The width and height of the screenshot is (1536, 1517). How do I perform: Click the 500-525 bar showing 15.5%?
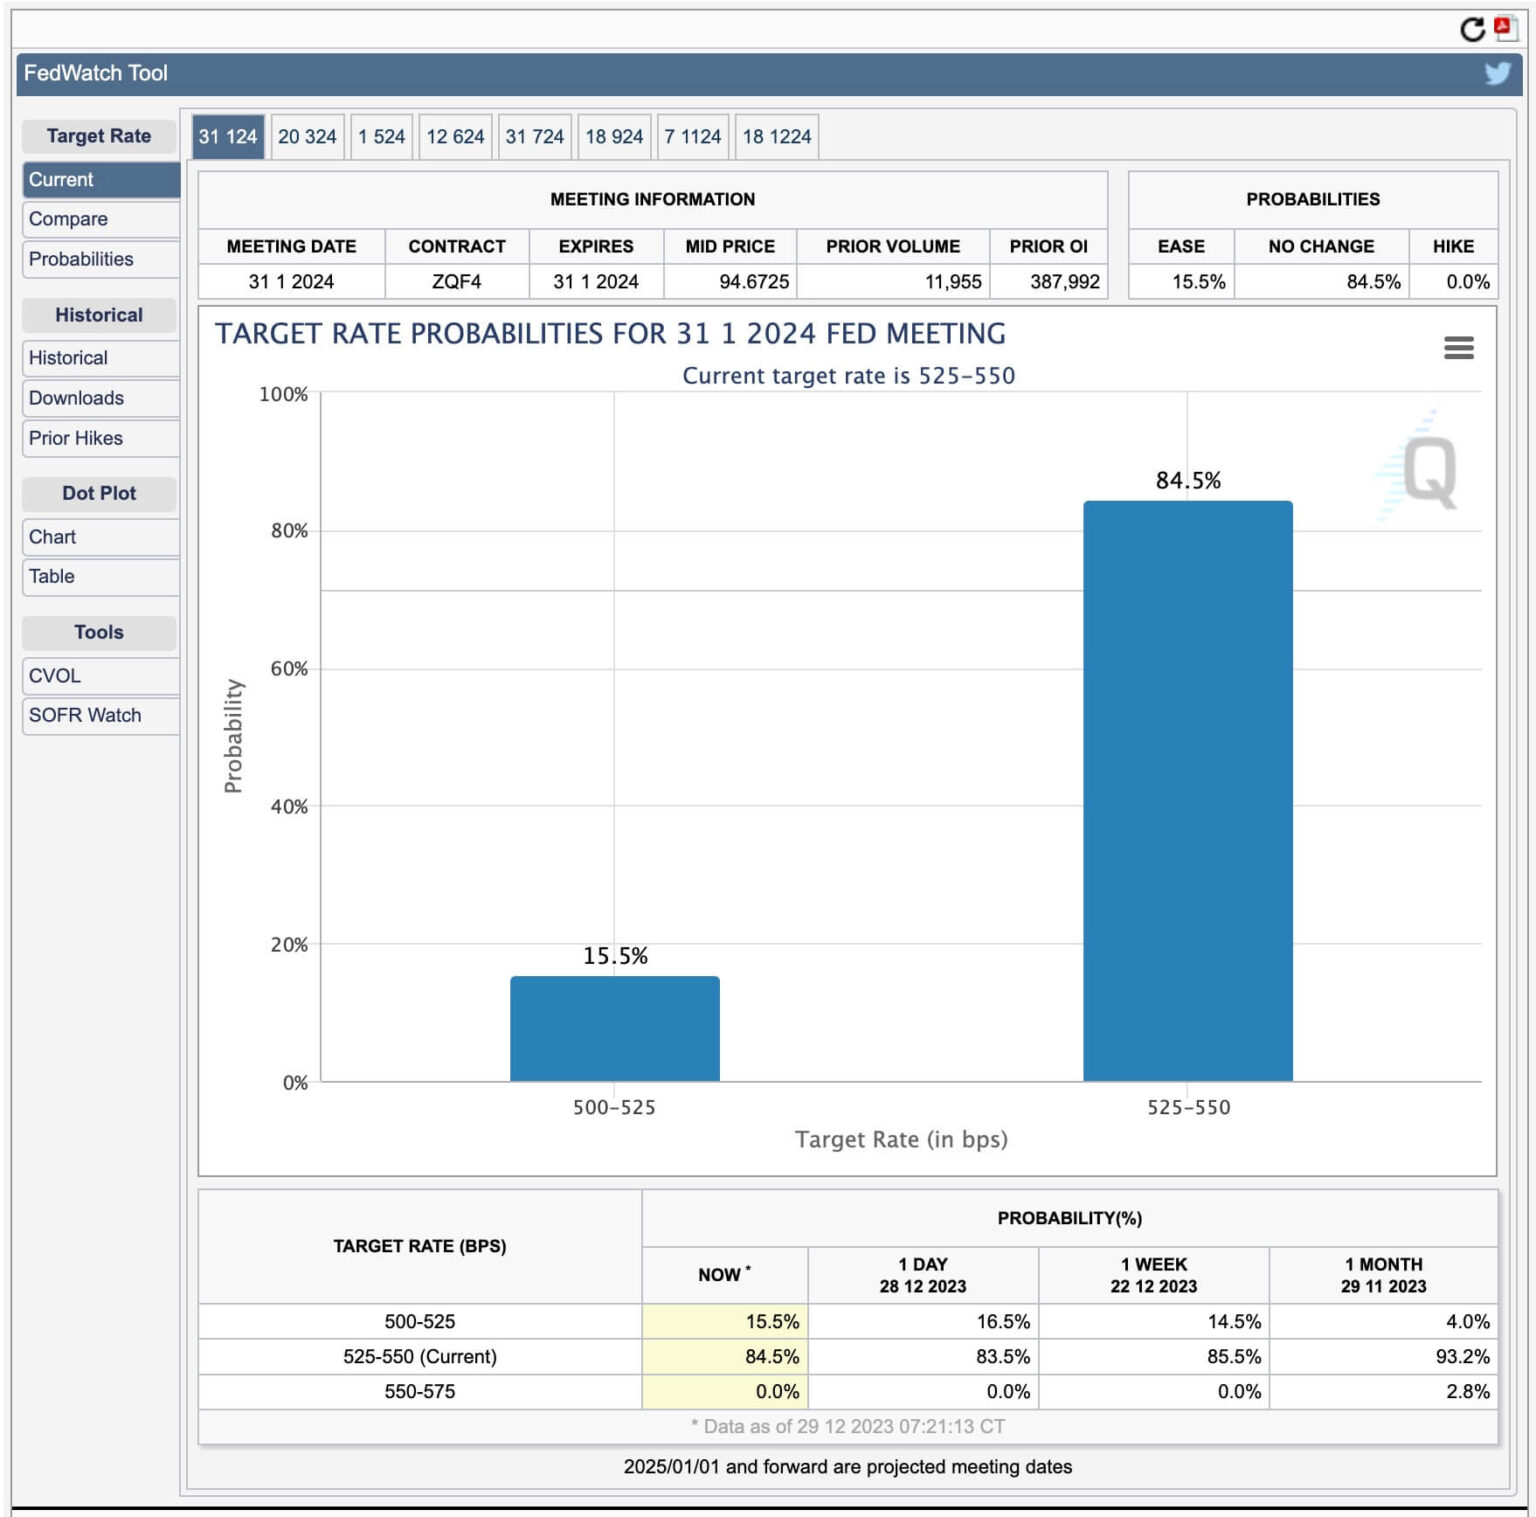click(x=614, y=1028)
